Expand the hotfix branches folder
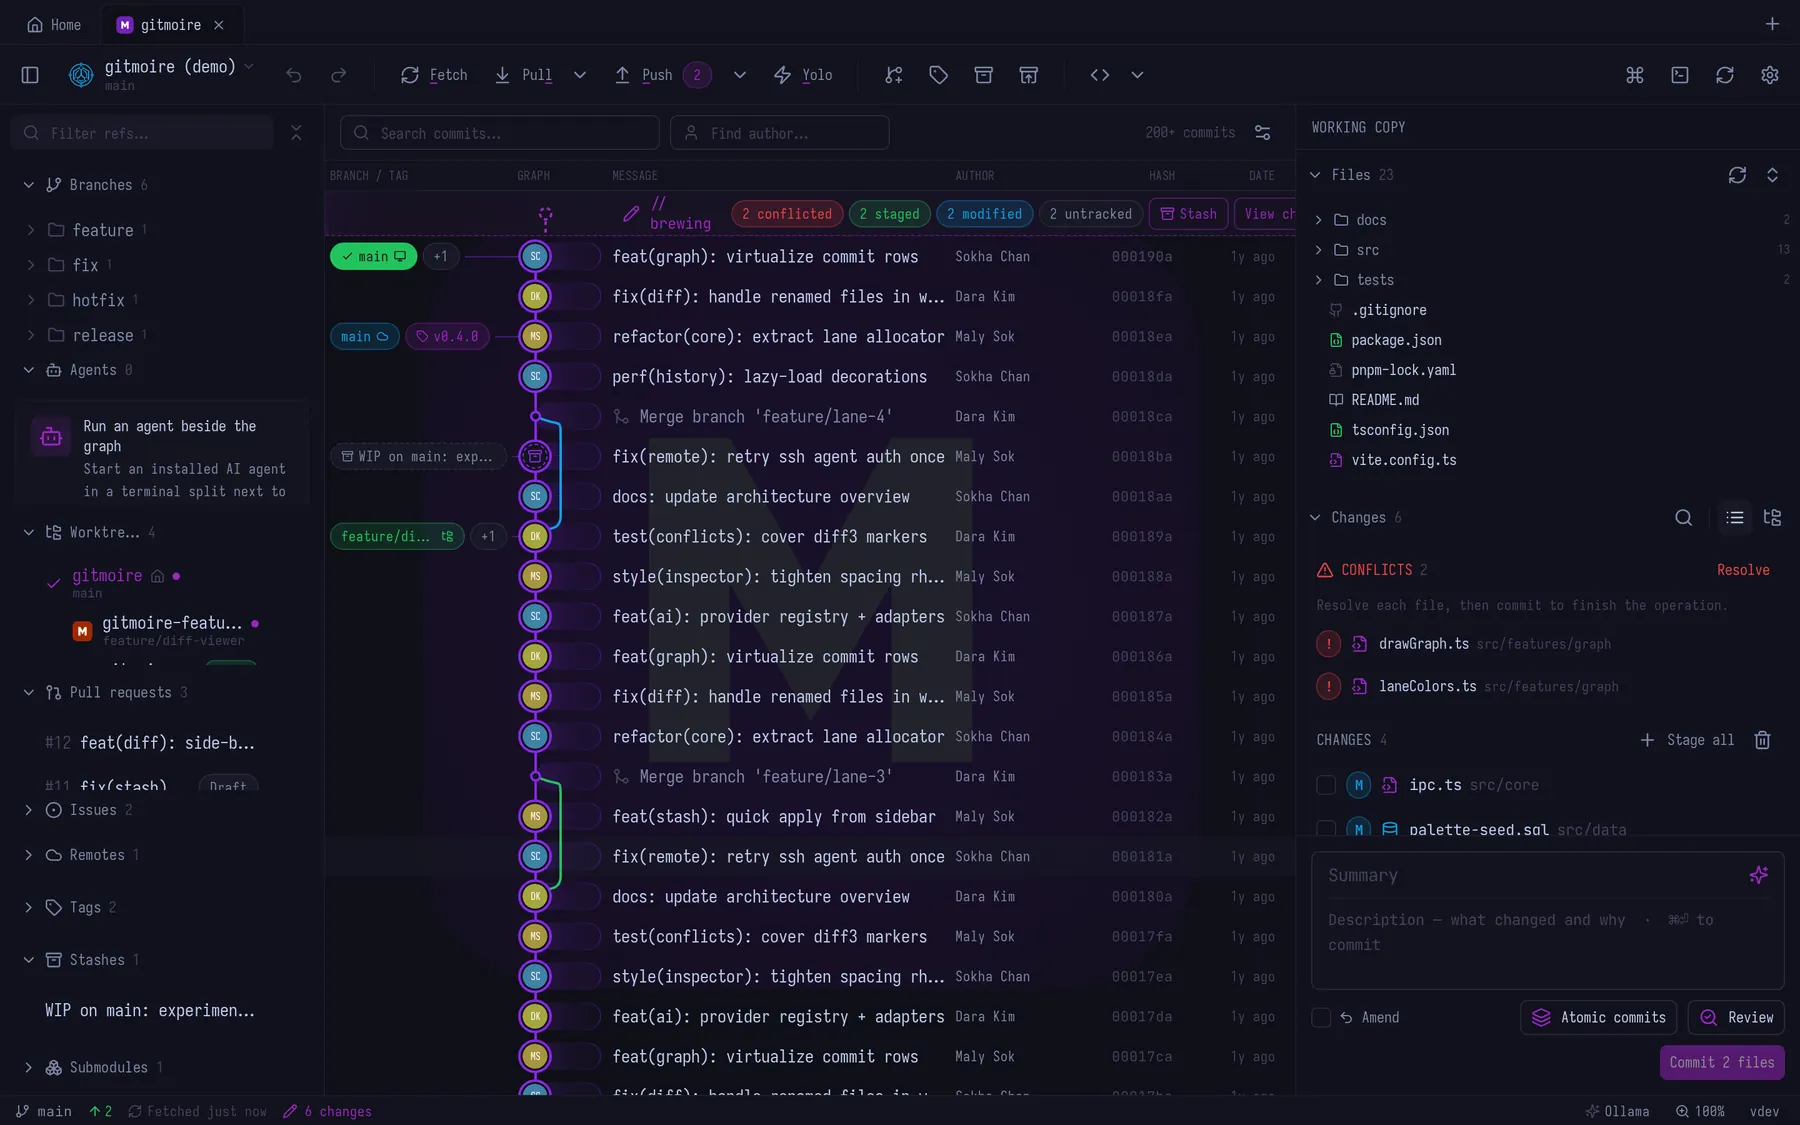 (x=31, y=300)
